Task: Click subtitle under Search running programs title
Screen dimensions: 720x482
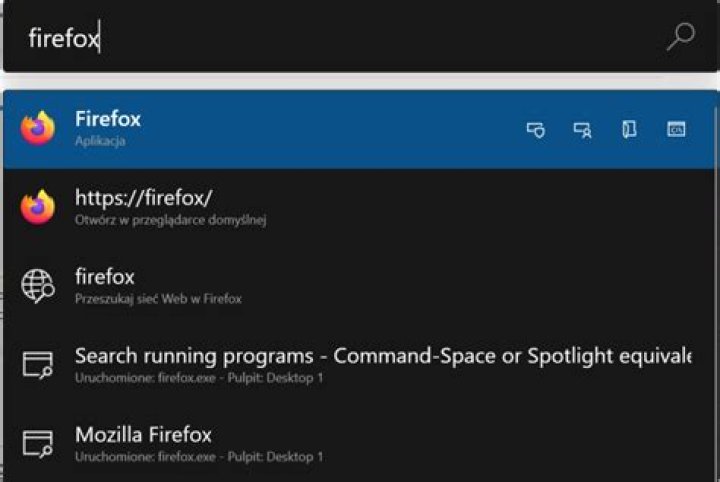Action: [199, 378]
